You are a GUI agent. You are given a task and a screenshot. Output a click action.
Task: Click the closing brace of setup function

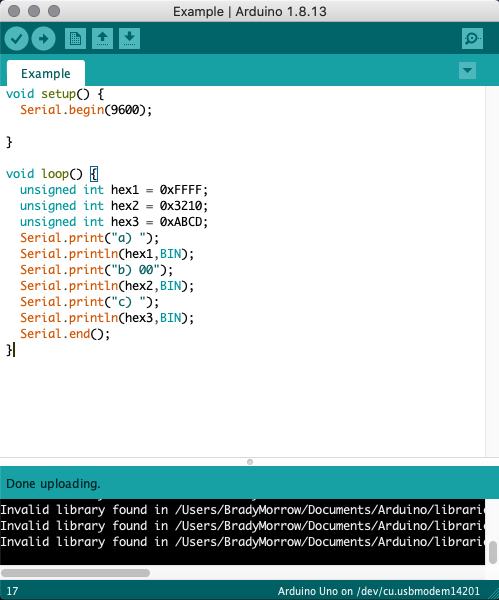(x=9, y=142)
